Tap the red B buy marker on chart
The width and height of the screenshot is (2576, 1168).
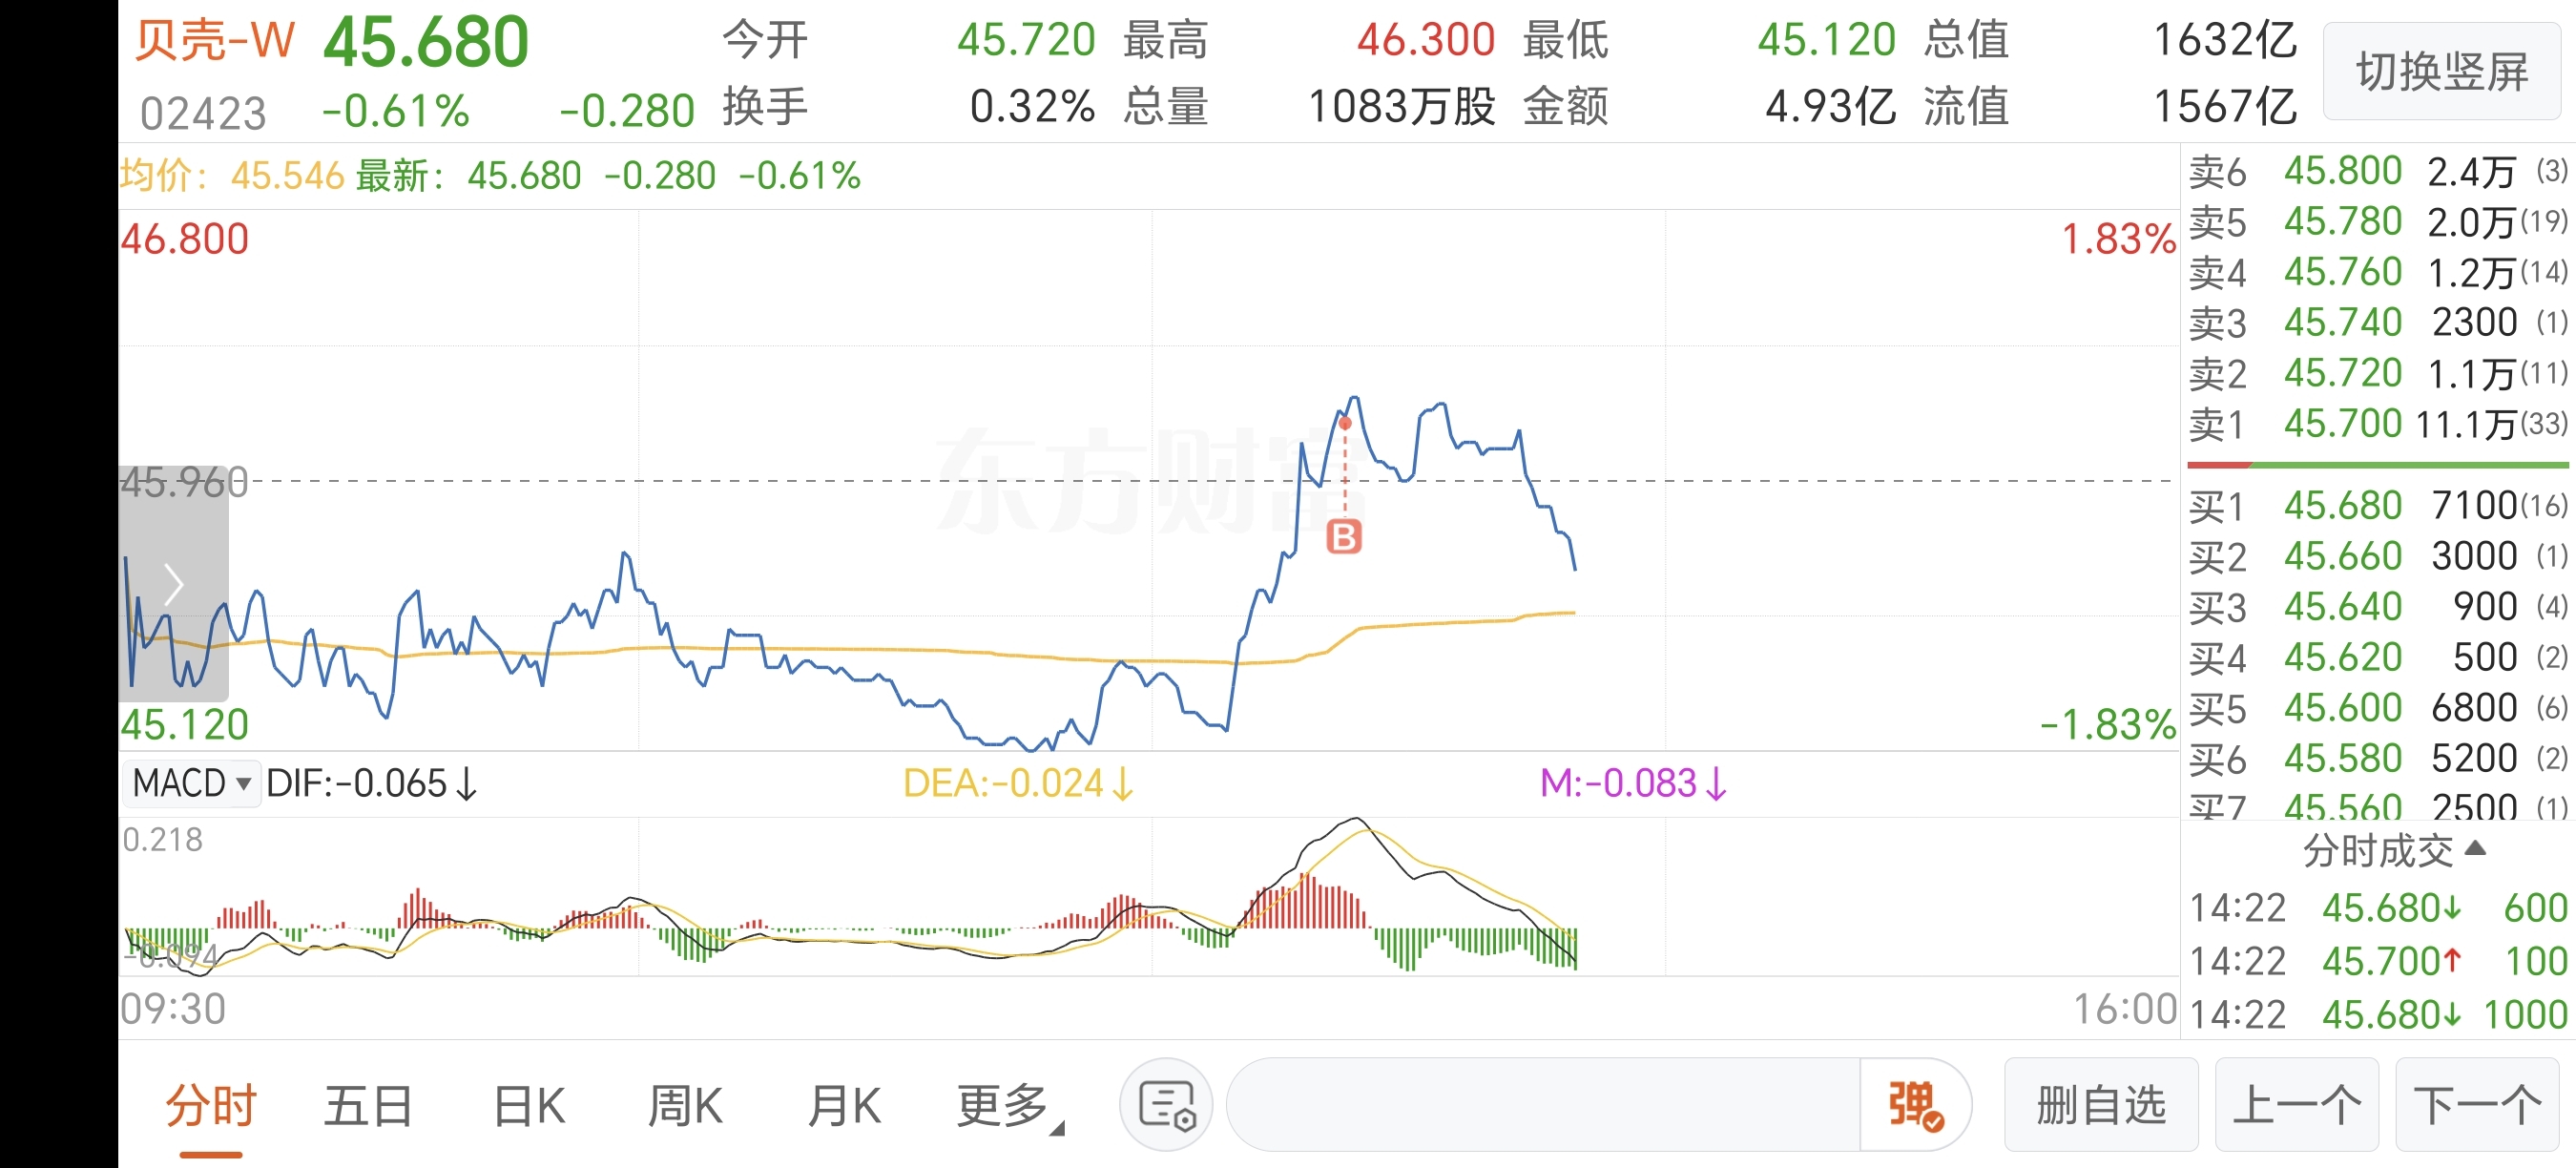(1343, 537)
